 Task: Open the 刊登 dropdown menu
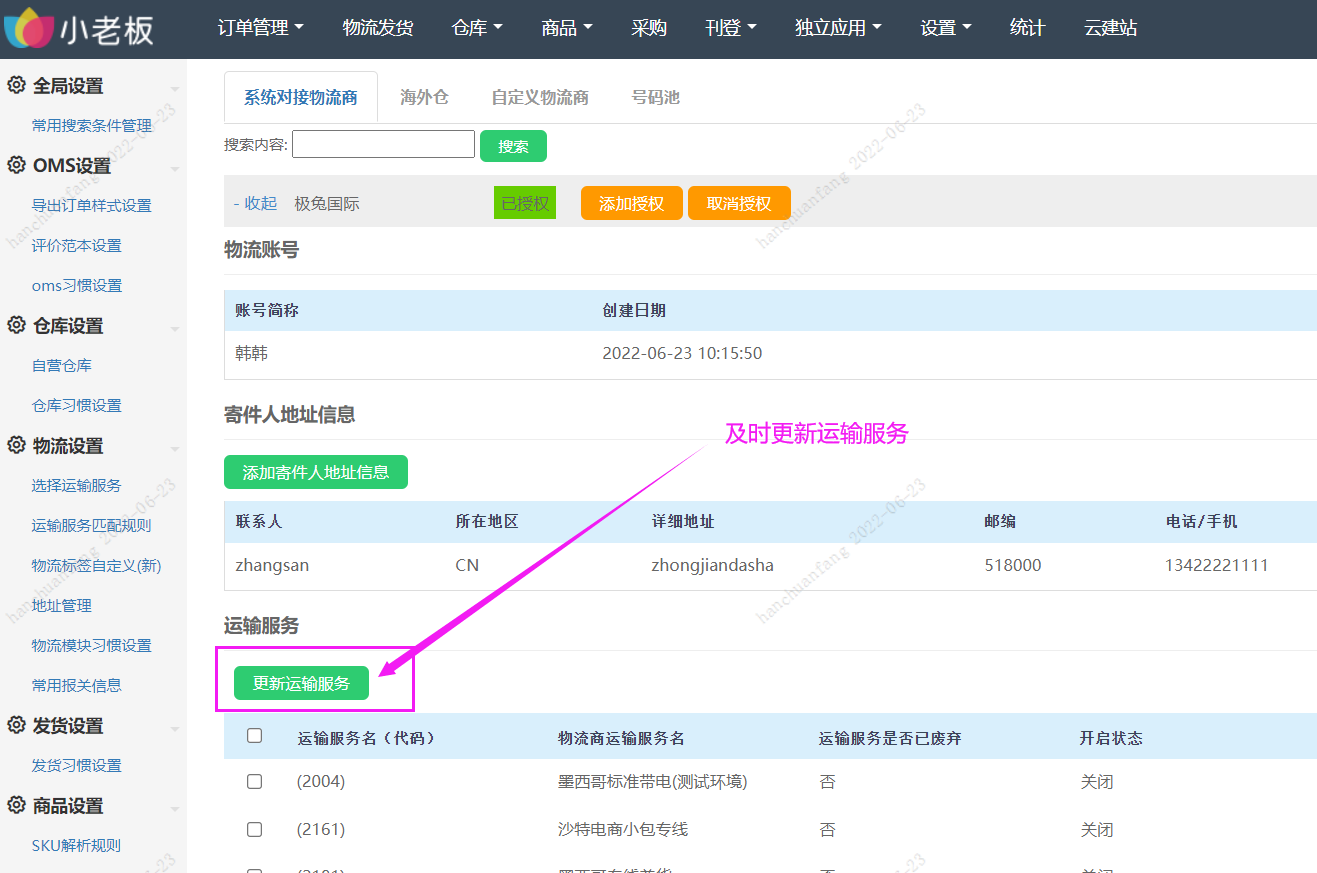730,28
